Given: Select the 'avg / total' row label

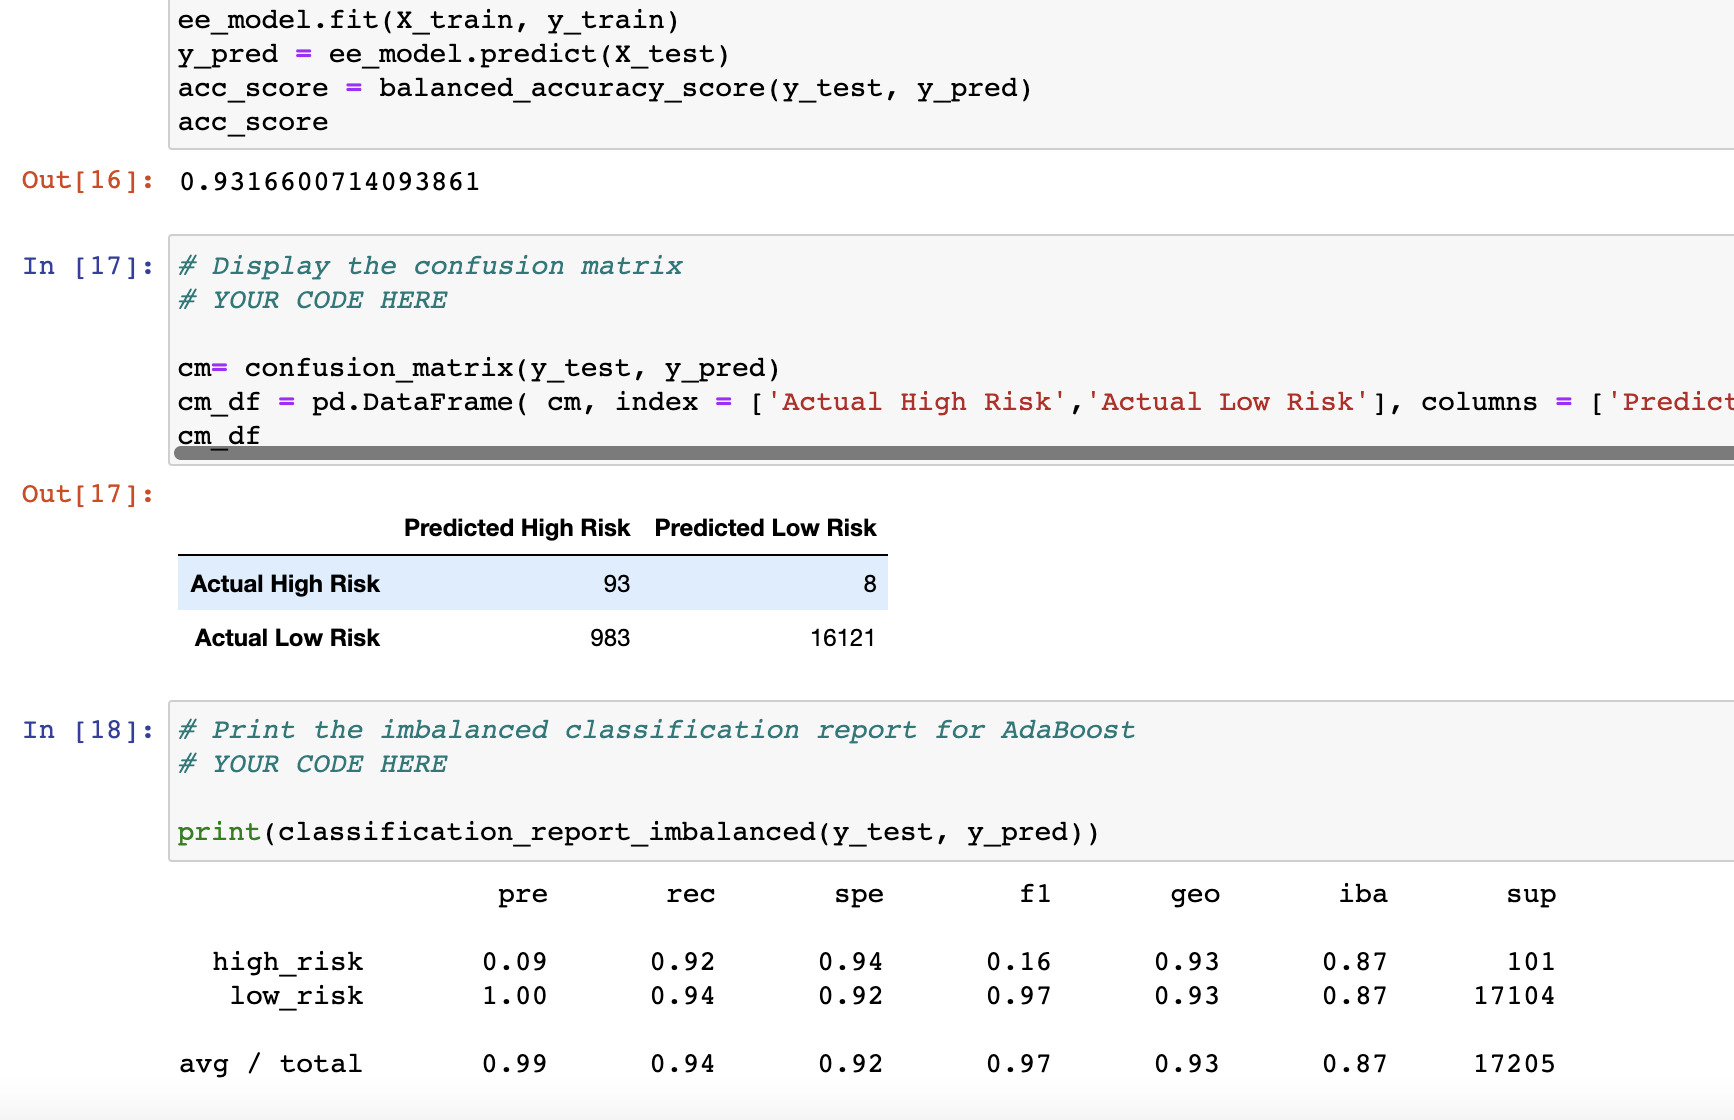Looking at the screenshot, I should point(271,1064).
